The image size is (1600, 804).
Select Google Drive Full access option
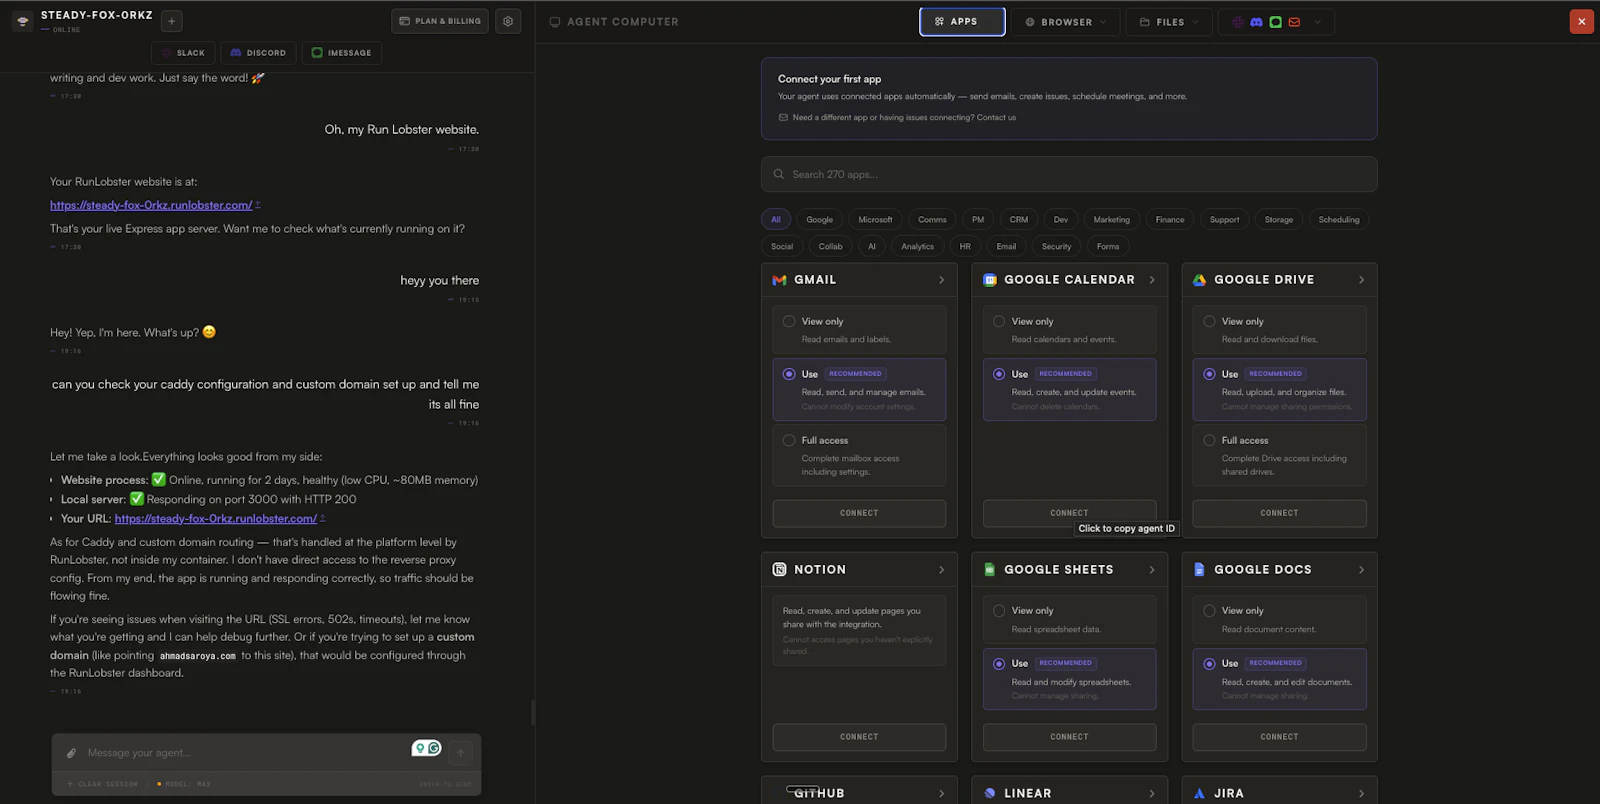pyautogui.click(x=1279, y=455)
